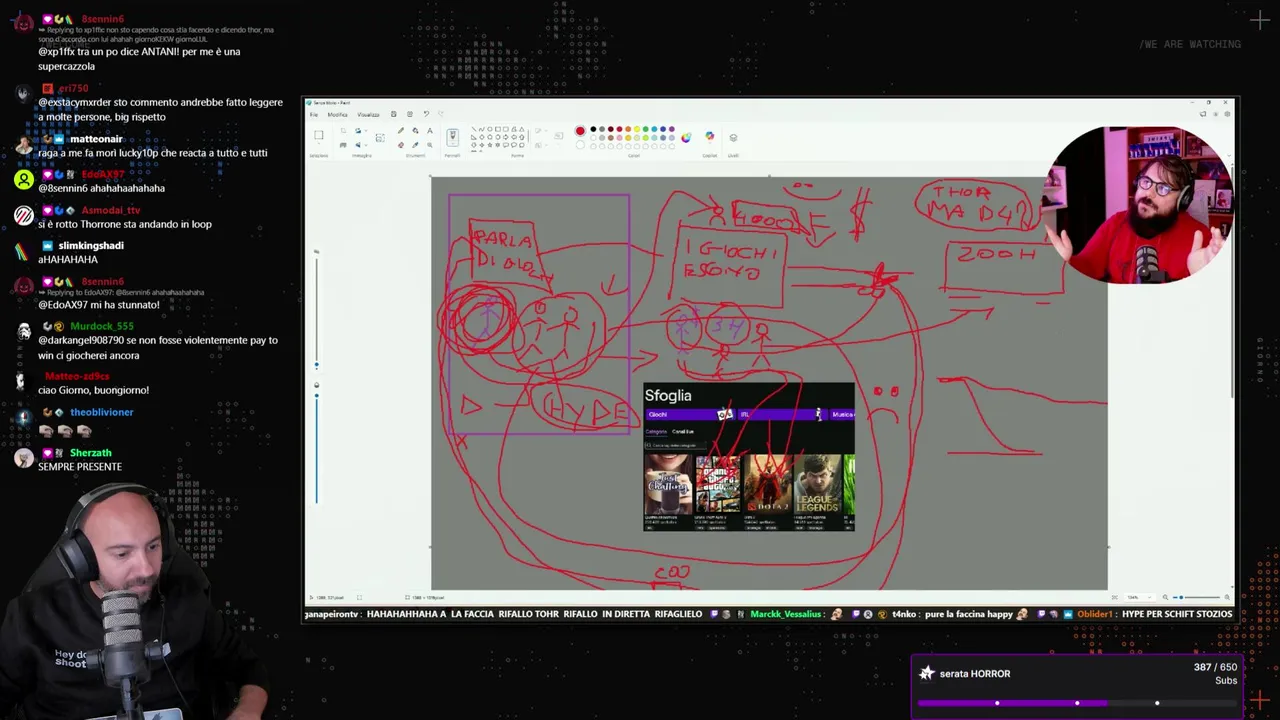1280x720 pixels.
Task: Select the Eraser tool
Action: [x=401, y=145]
